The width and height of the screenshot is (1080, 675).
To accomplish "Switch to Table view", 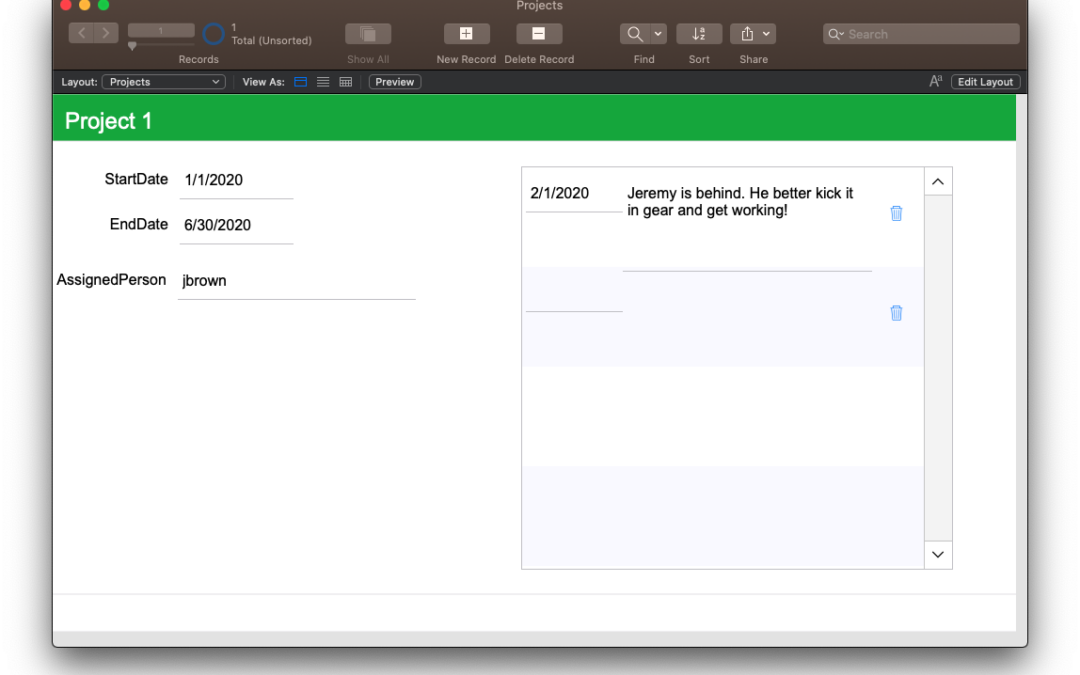I will tap(346, 82).
